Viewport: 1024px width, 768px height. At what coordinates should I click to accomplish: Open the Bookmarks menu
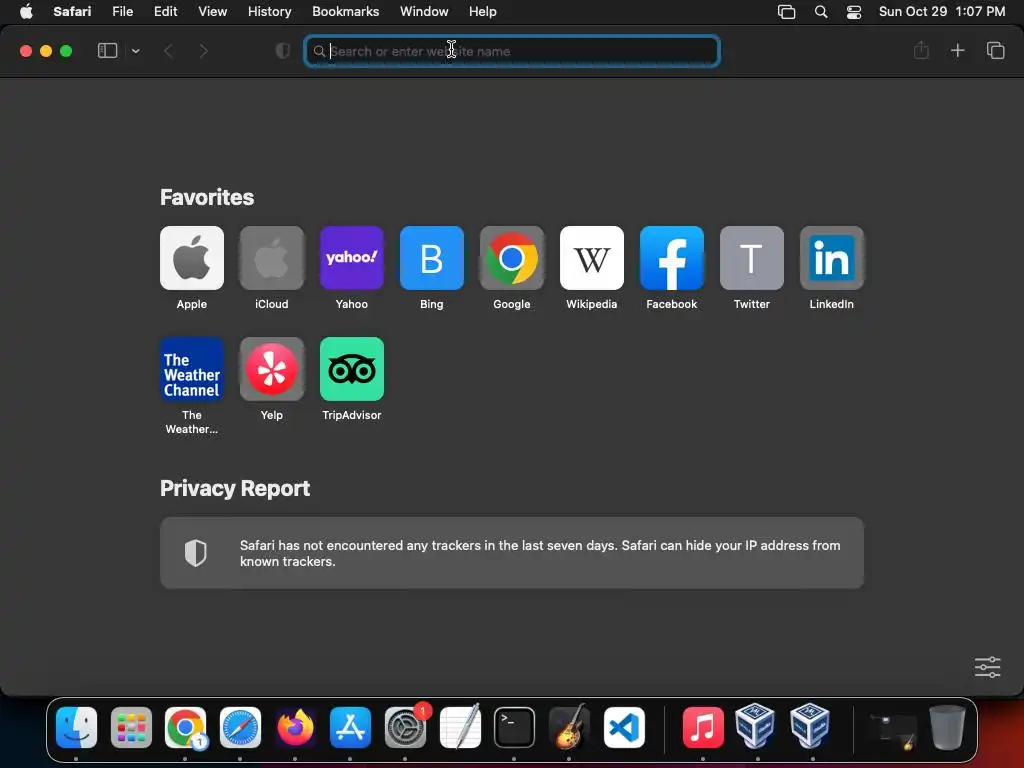345,11
